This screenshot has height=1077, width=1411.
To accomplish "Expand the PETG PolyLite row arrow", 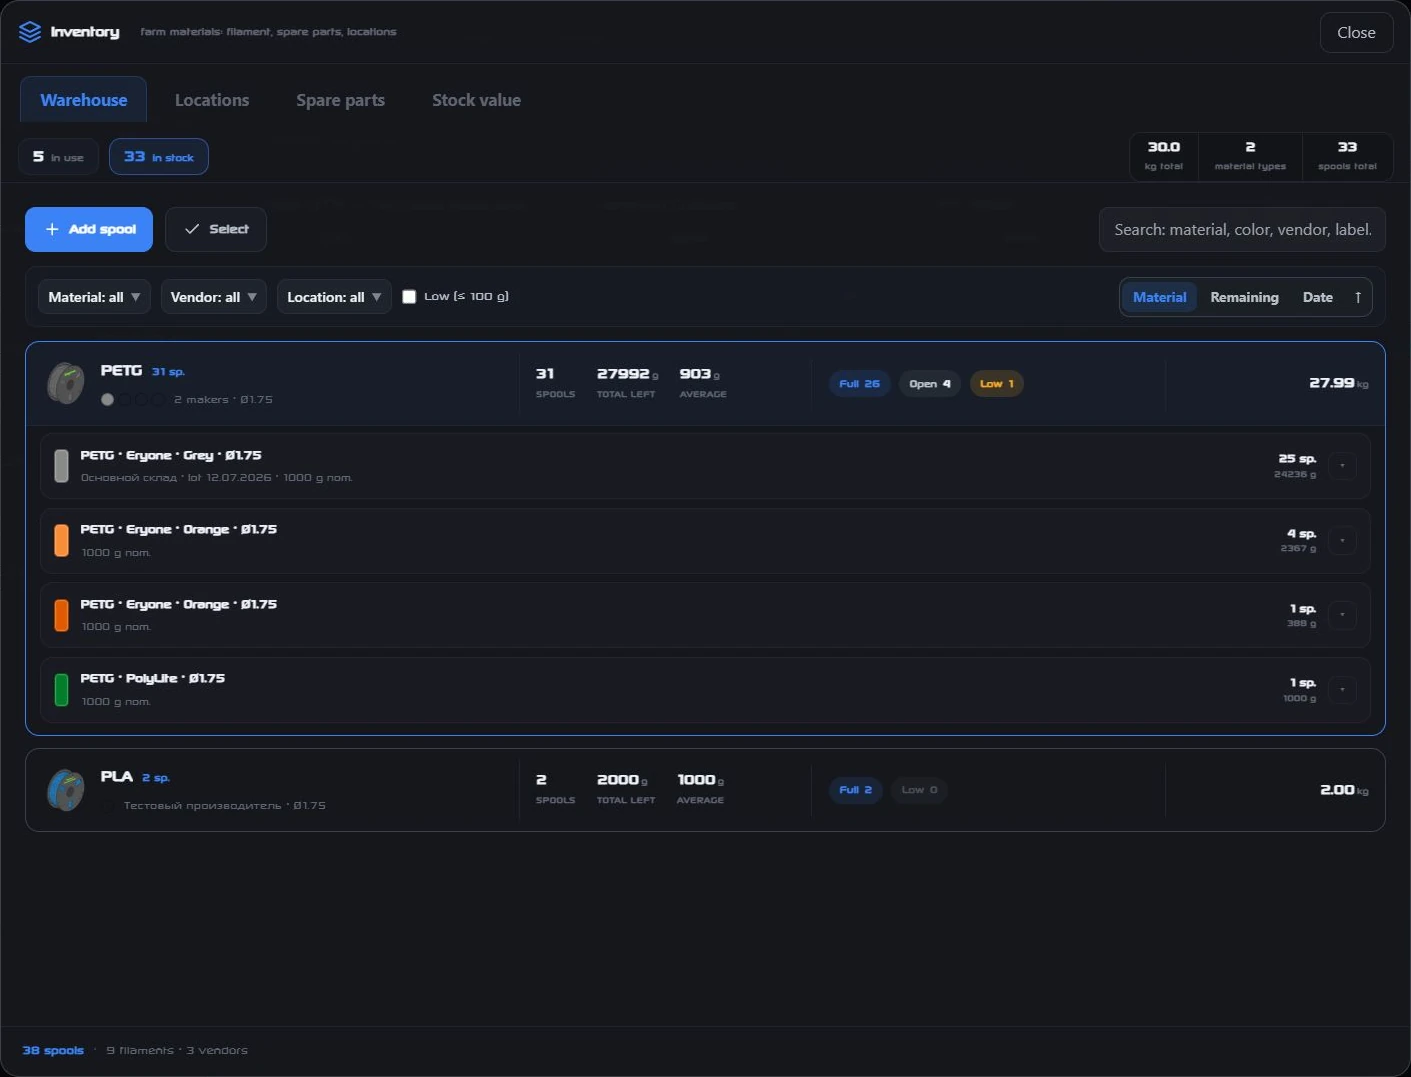I will [x=1342, y=690].
